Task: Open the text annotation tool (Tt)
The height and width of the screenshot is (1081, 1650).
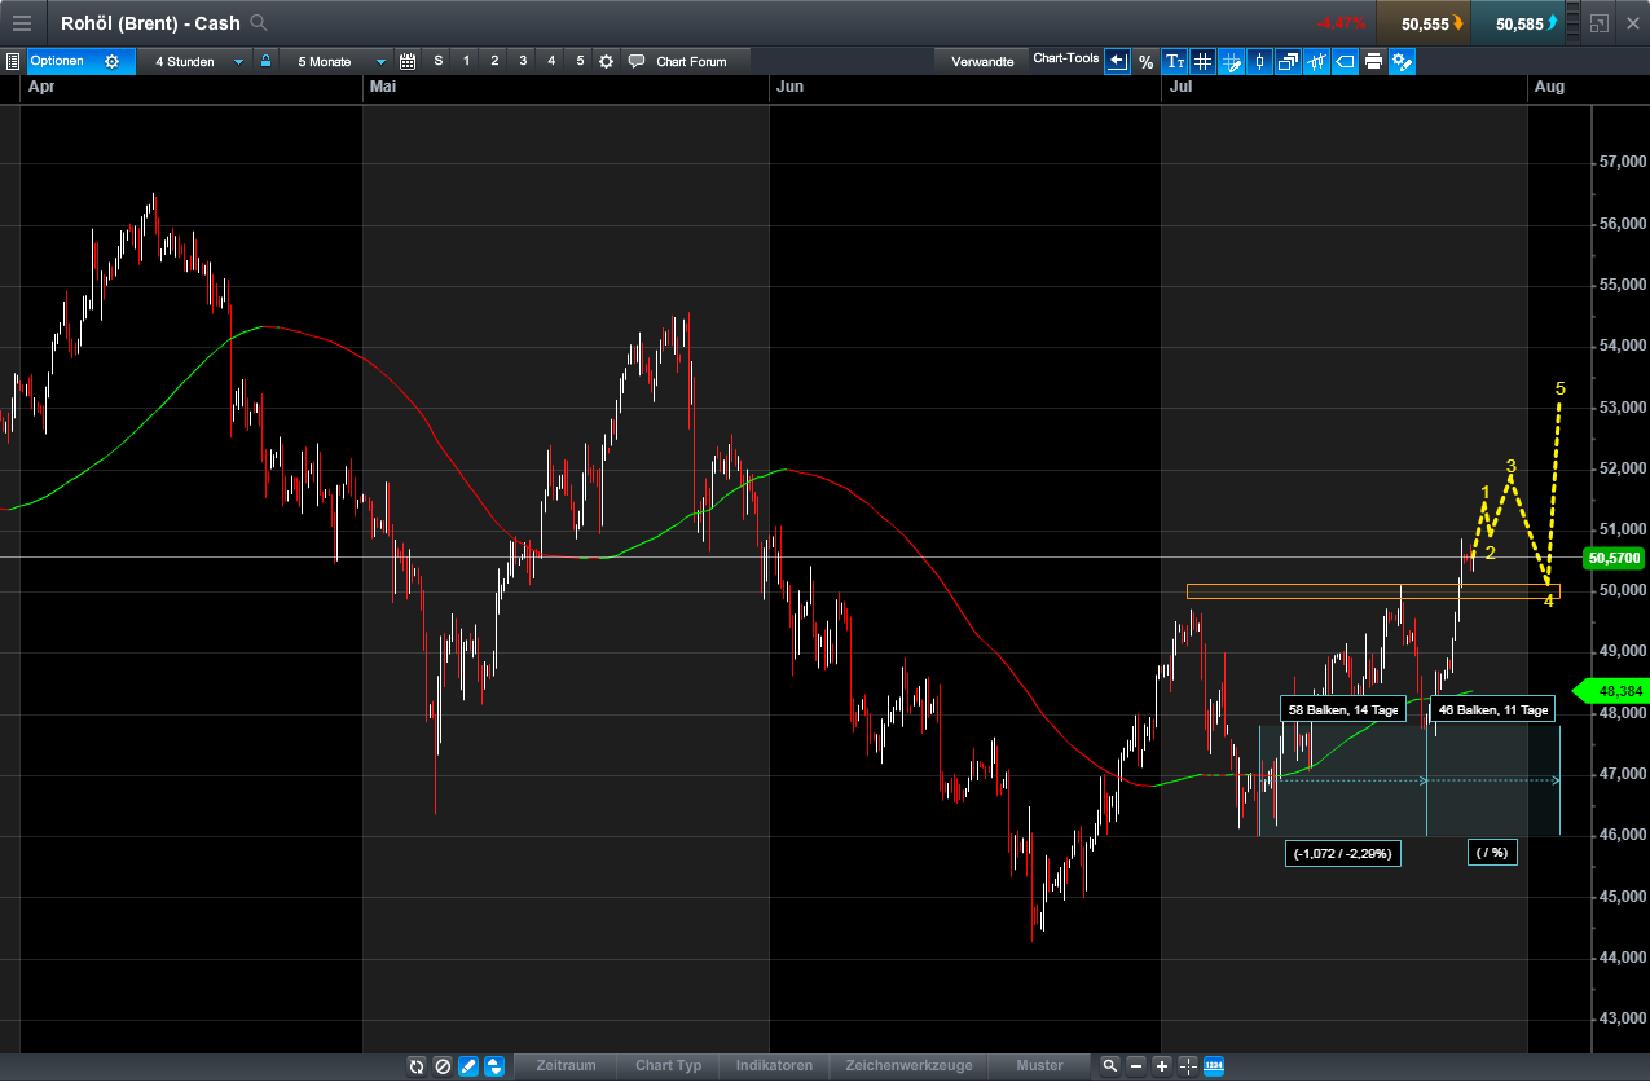Action: [1175, 61]
